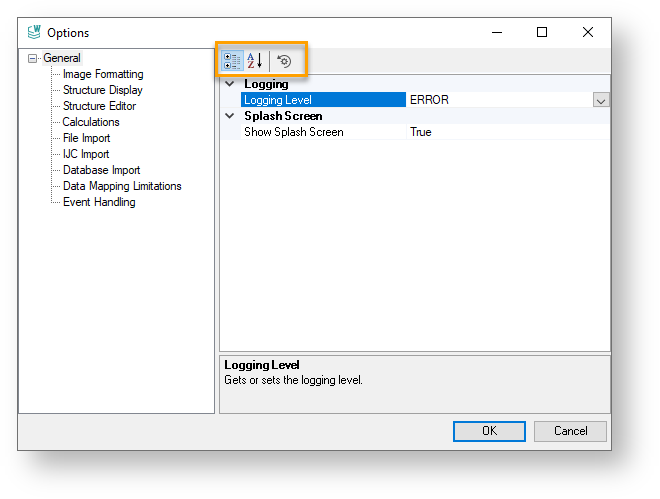This screenshot has width=660, height=499.
Task: Select the Structure Editor item
Action: 99,106
